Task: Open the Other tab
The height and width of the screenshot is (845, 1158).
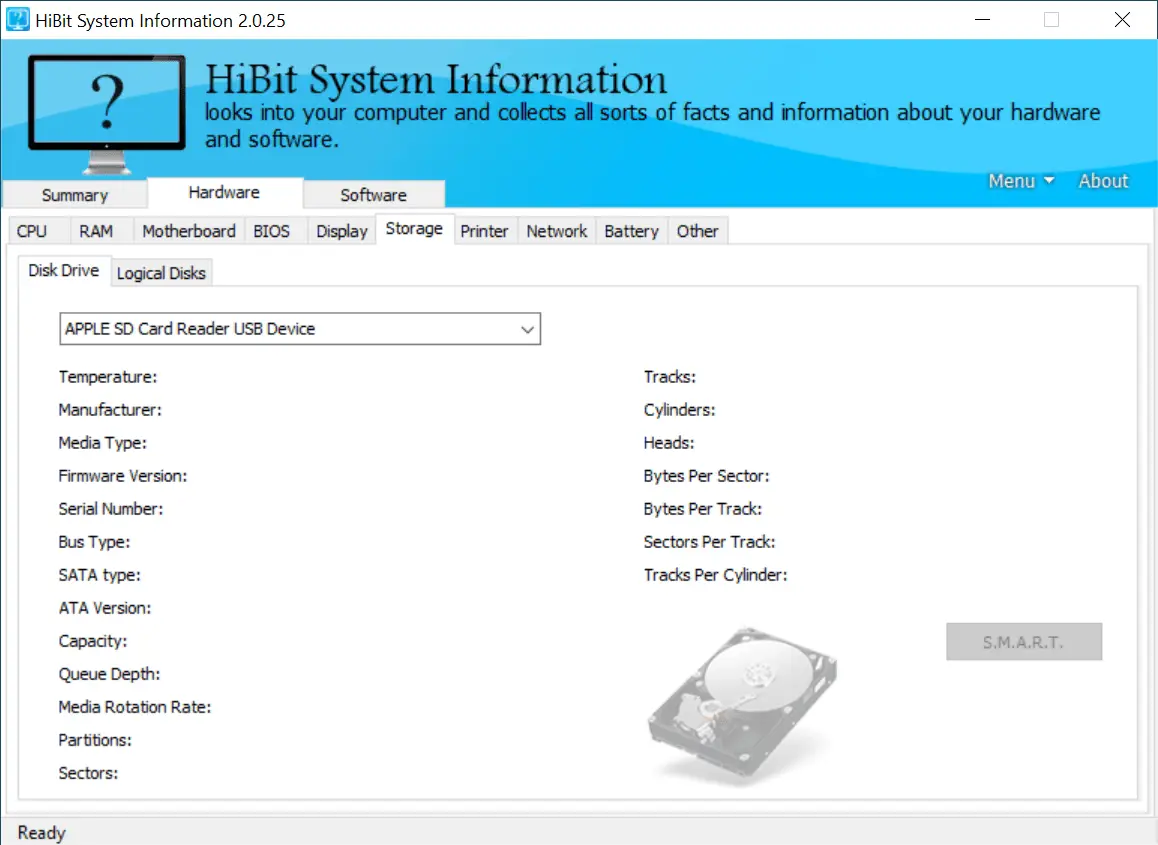Action: pos(698,231)
